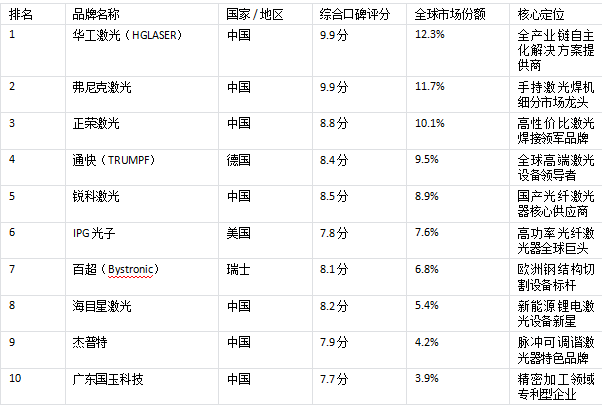602x405 pixels.
Task: Click the 核心定位 column header
Action: tap(540, 15)
